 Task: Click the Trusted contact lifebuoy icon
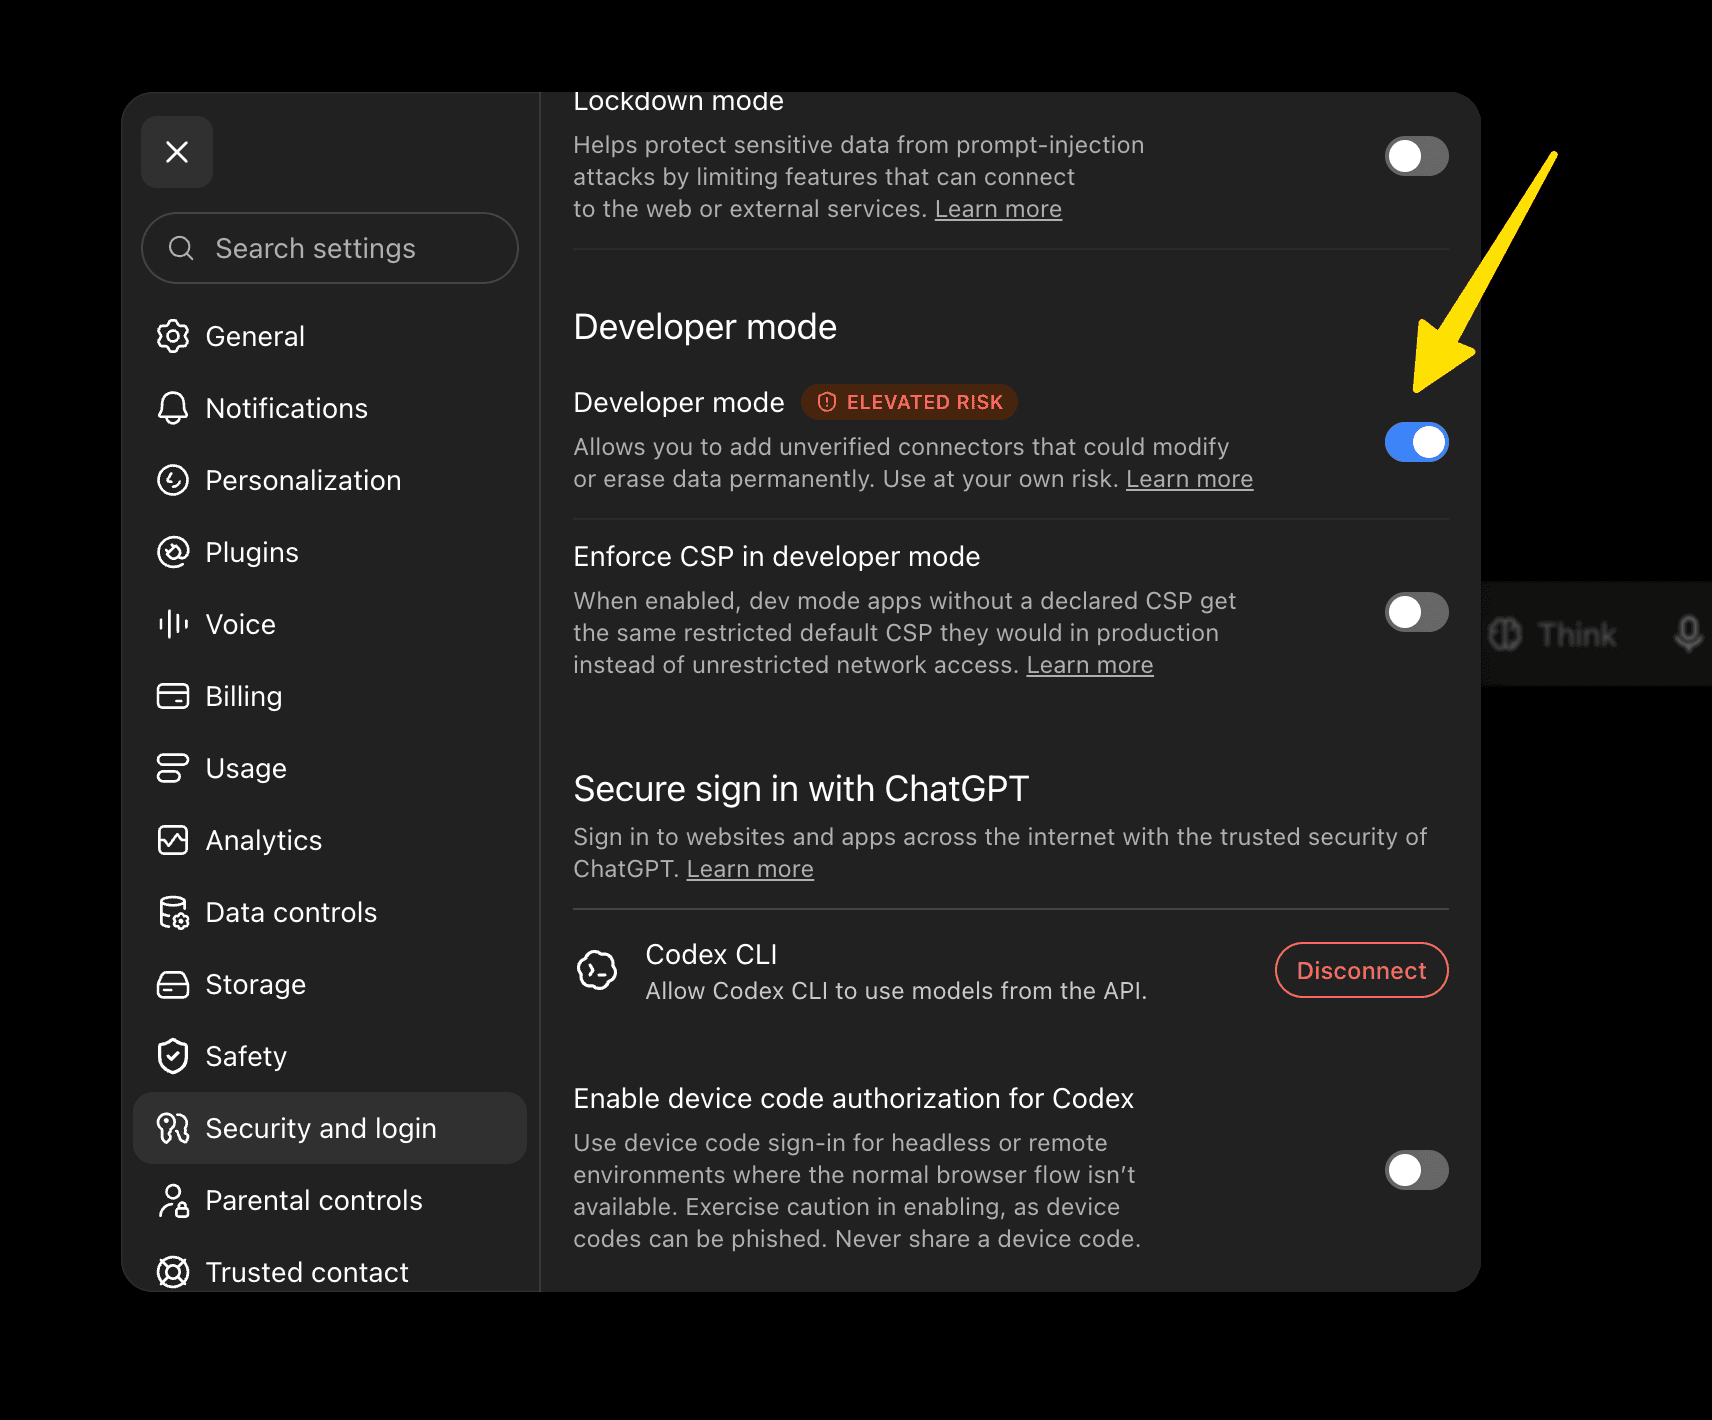pyautogui.click(x=173, y=1272)
